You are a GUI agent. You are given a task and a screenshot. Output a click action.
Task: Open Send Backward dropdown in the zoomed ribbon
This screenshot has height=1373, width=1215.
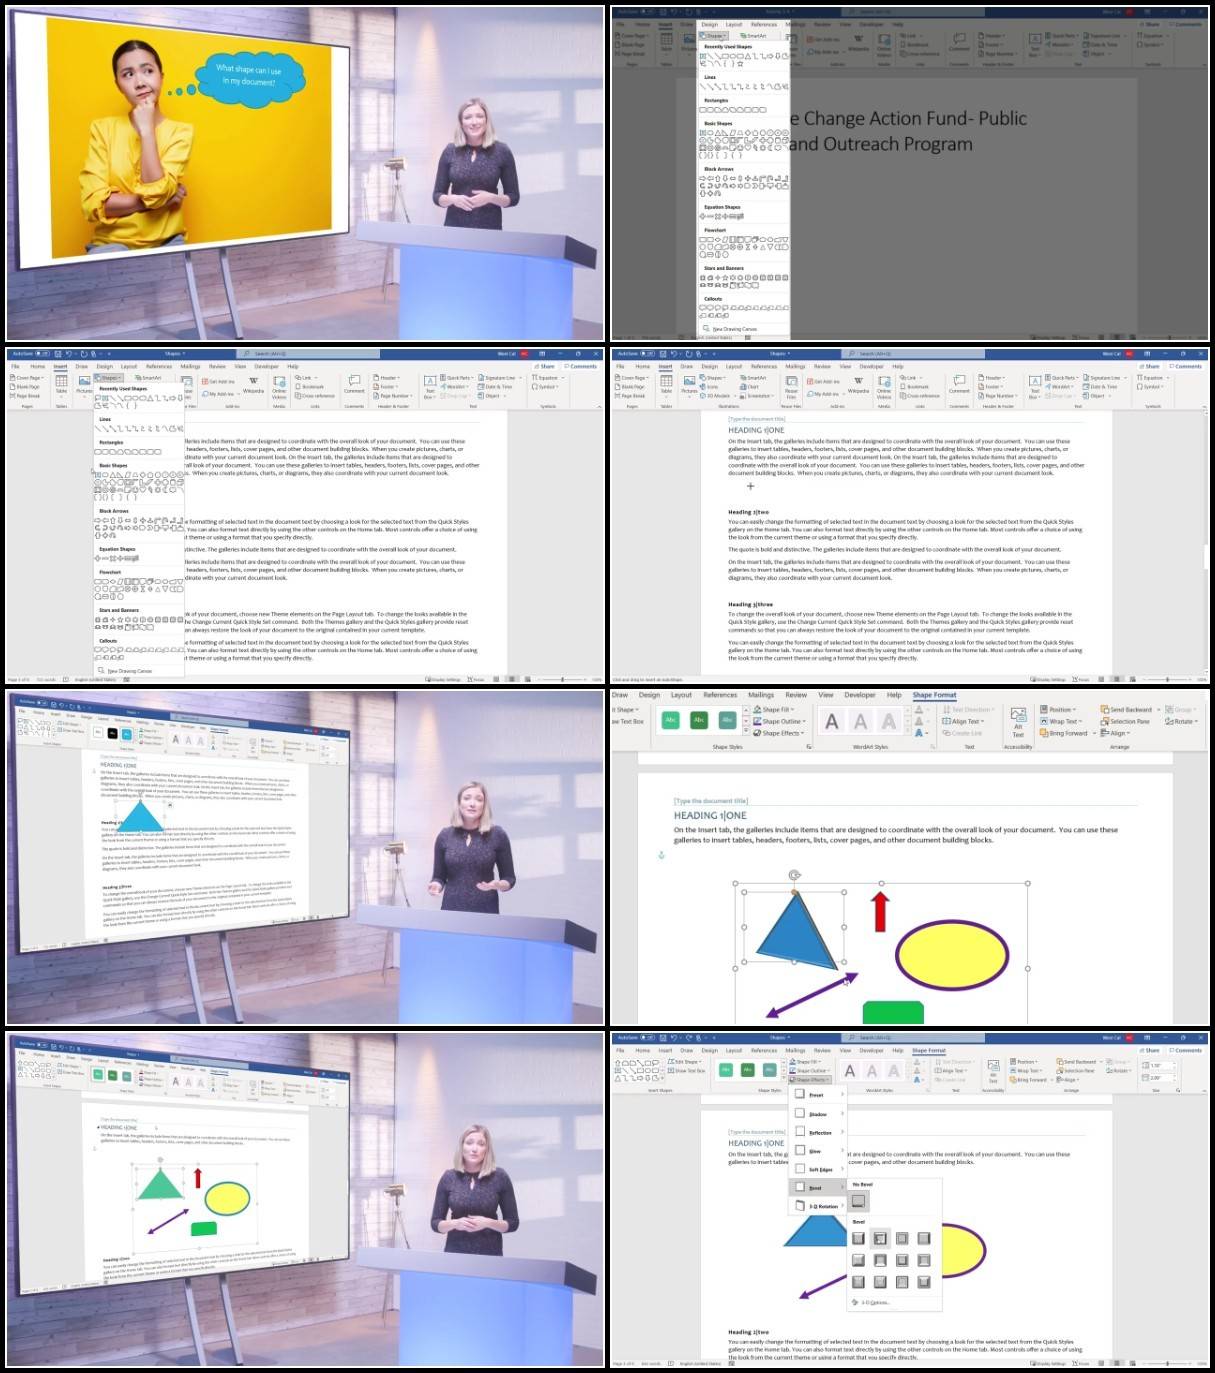click(1130, 709)
